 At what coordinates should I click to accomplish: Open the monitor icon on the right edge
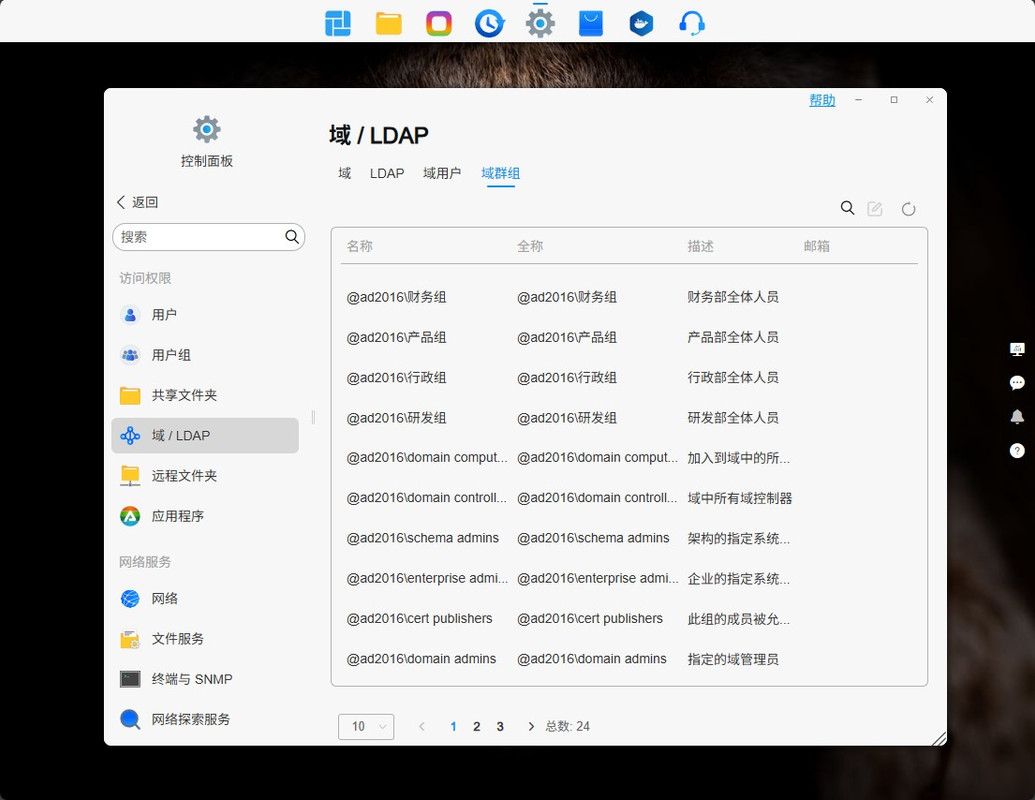(x=1017, y=349)
